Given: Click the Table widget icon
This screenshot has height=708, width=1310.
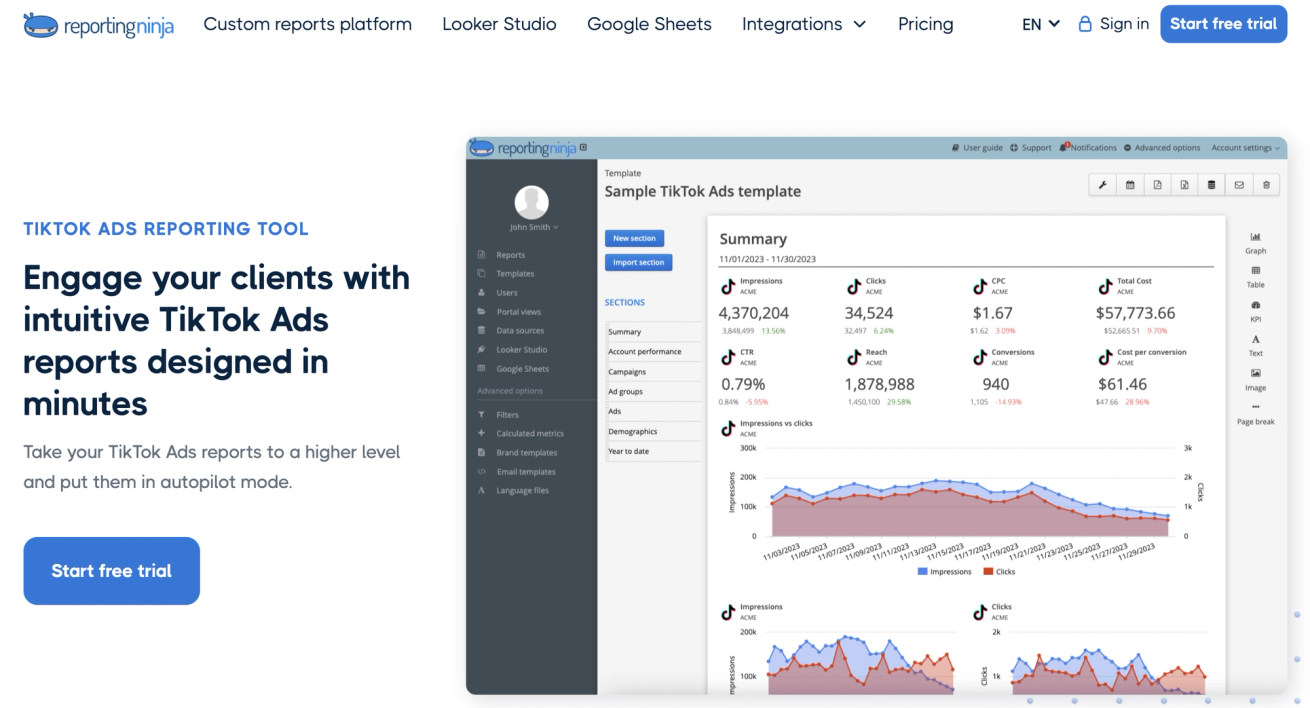Looking at the screenshot, I should coord(1255,272).
